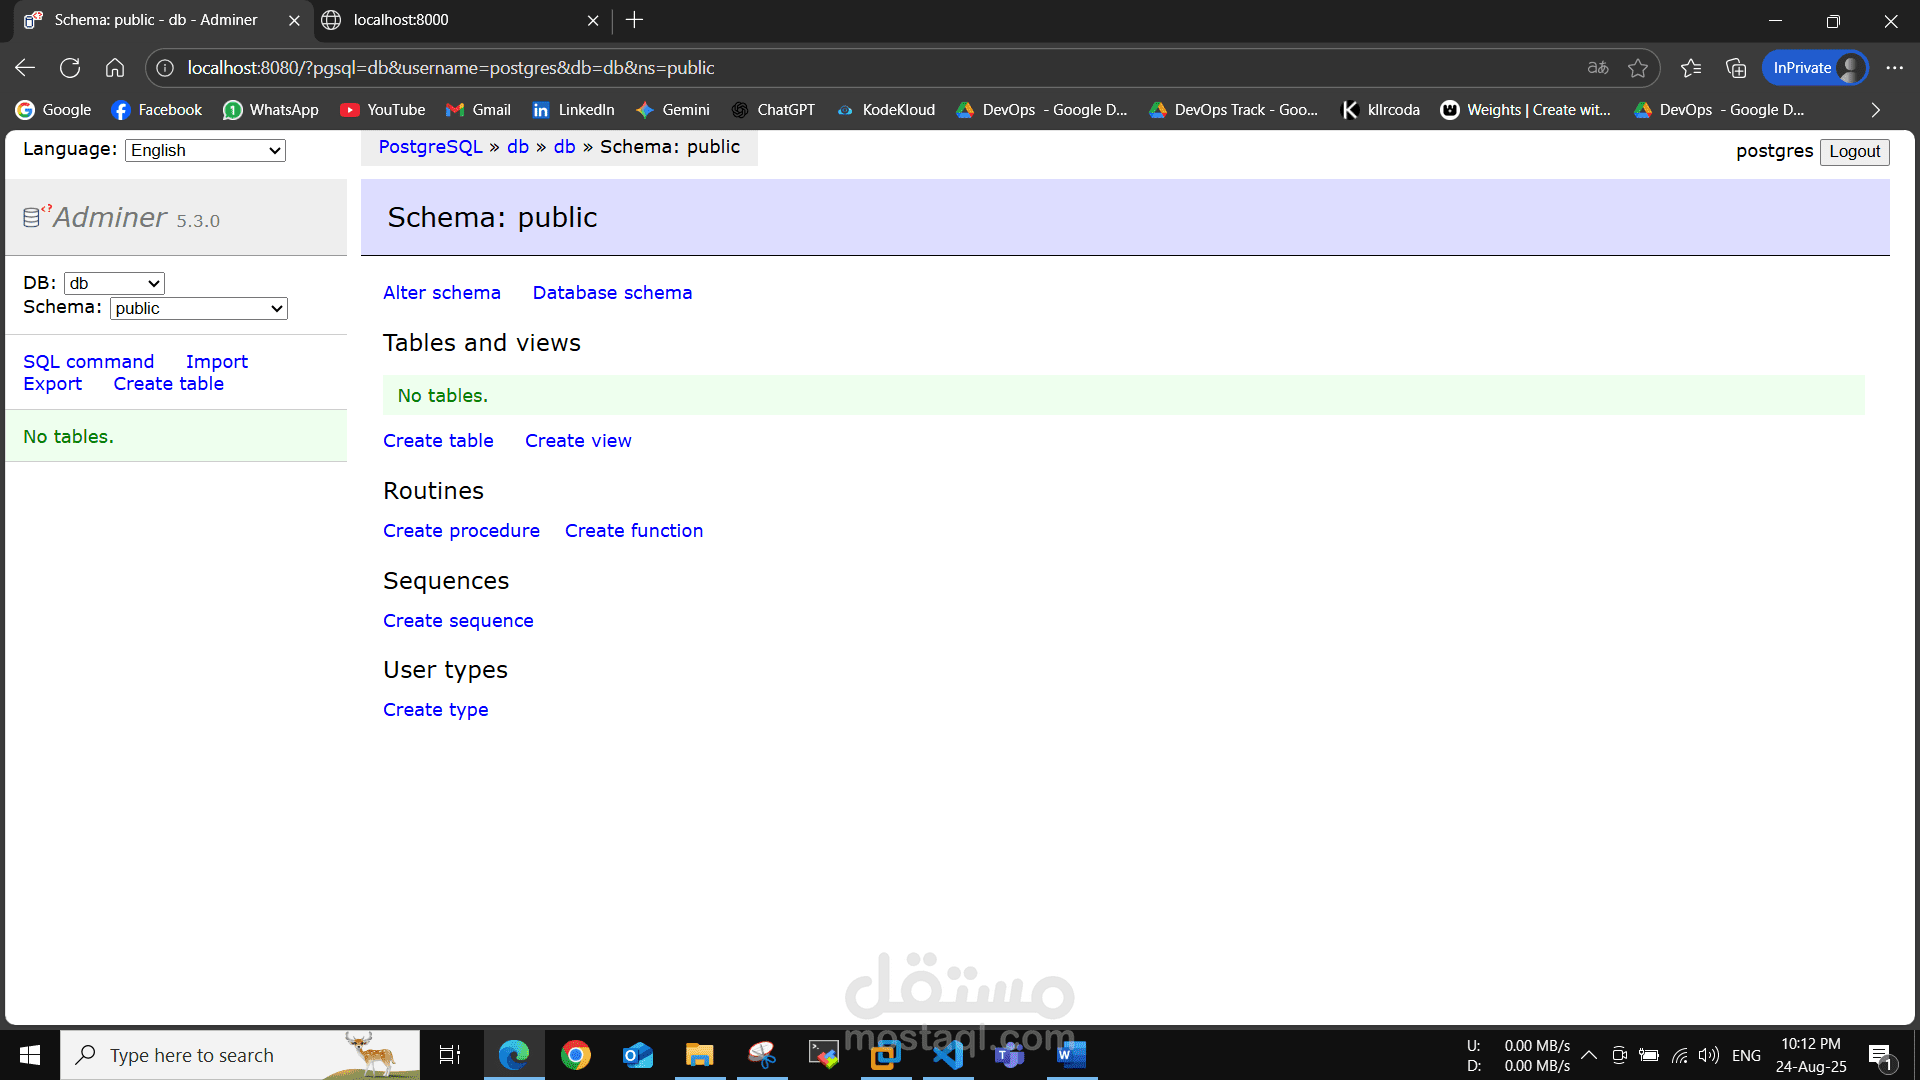Open ChatGPT bookmark
This screenshot has height=1080, width=1920.
(773, 110)
